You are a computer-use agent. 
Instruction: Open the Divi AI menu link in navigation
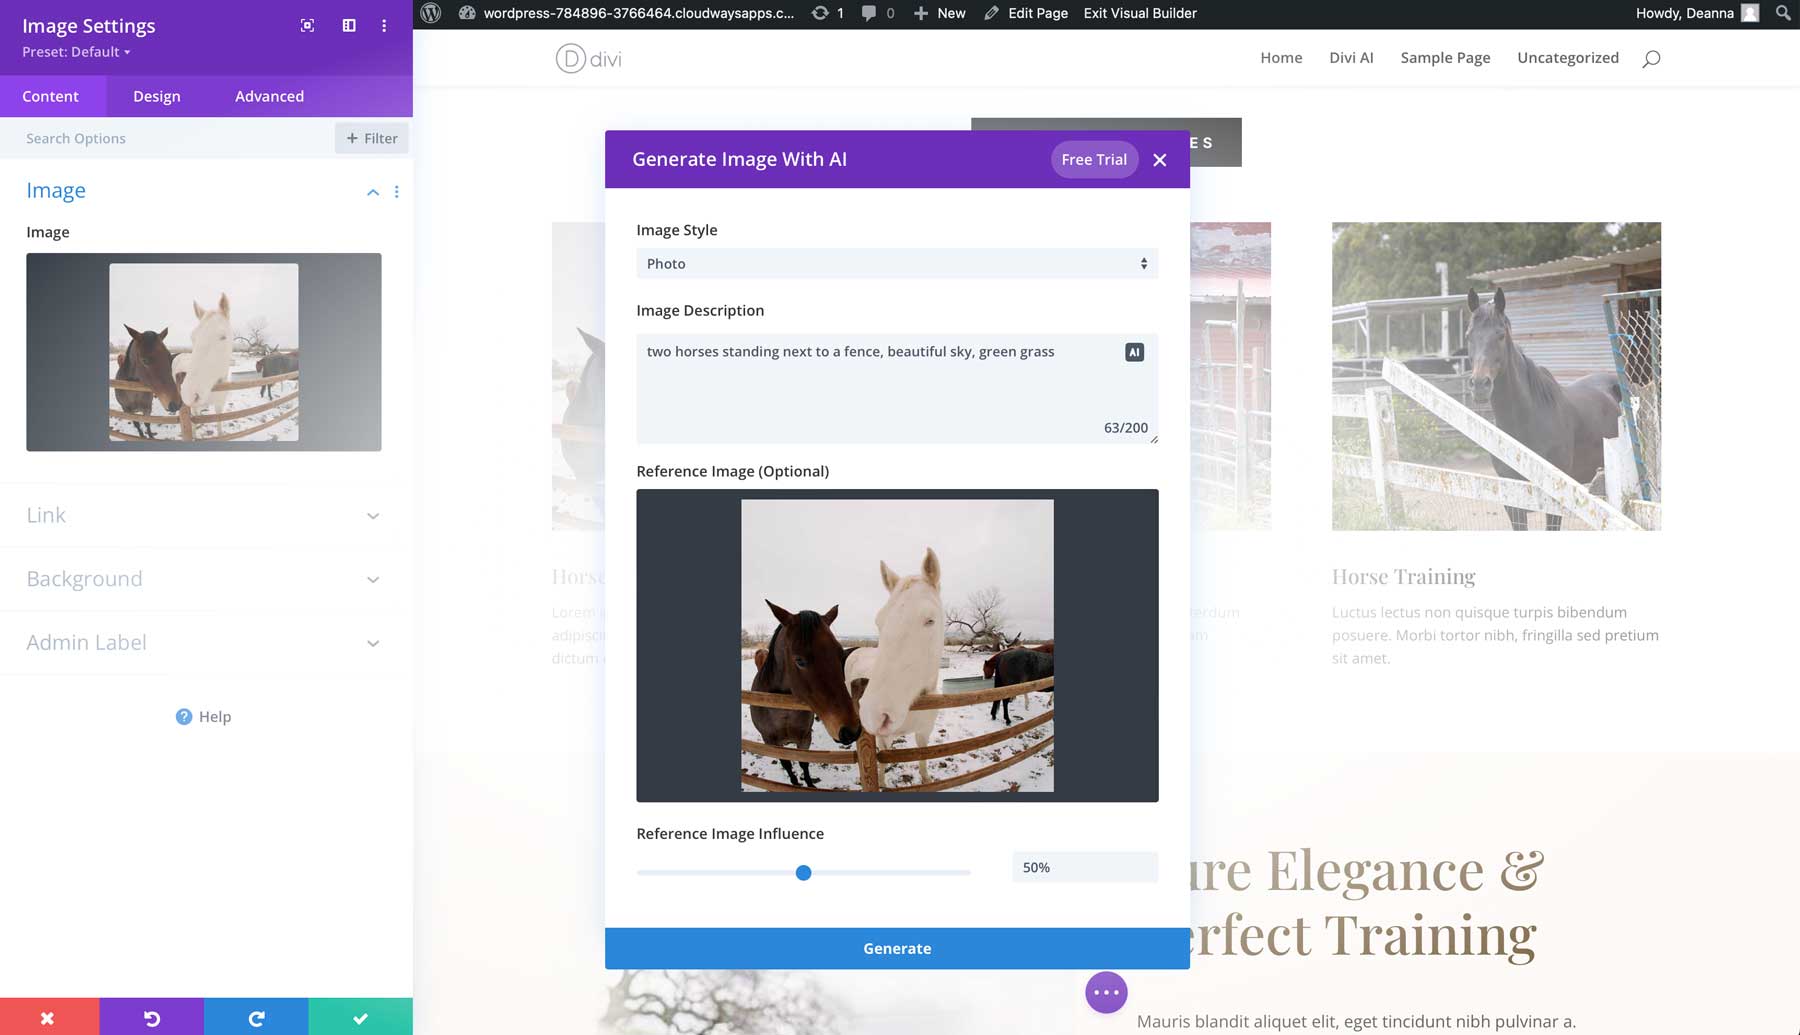(1351, 57)
